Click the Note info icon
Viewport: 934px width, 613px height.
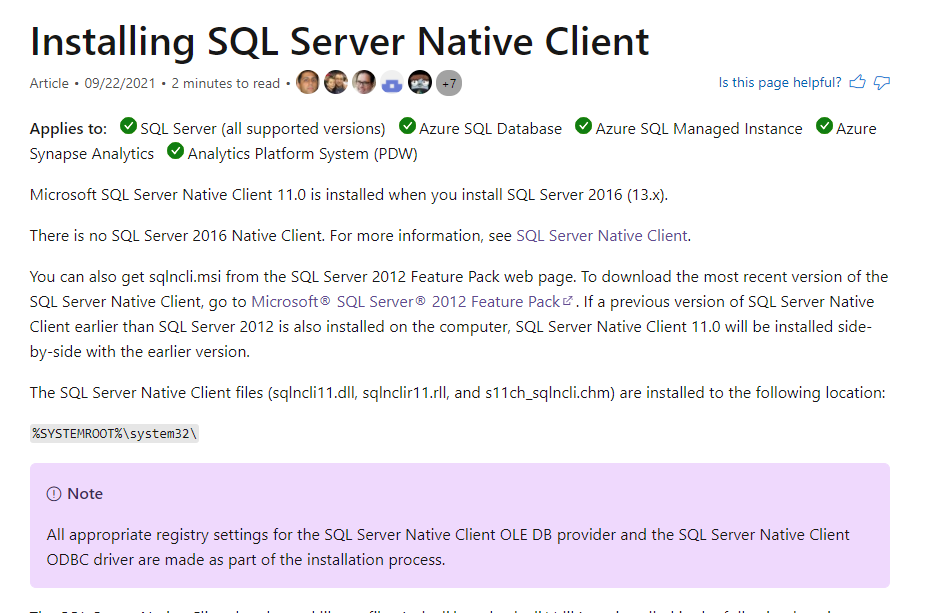(54, 494)
